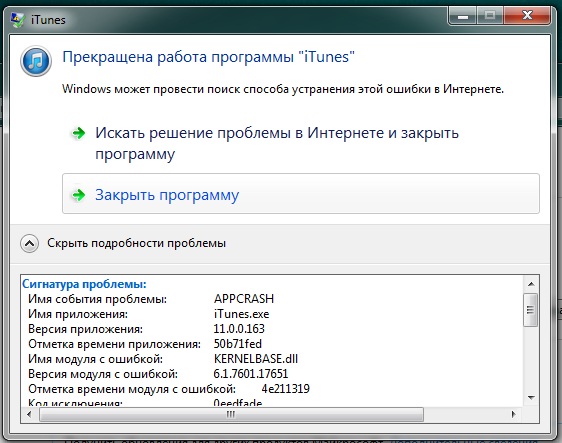
Task: Select the 'iTunes.exe' application name
Action: [x=241, y=314]
